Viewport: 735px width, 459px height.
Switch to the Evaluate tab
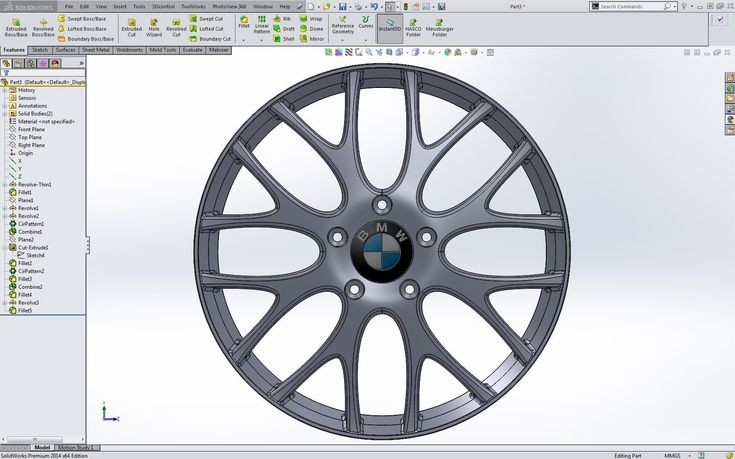[x=192, y=50]
